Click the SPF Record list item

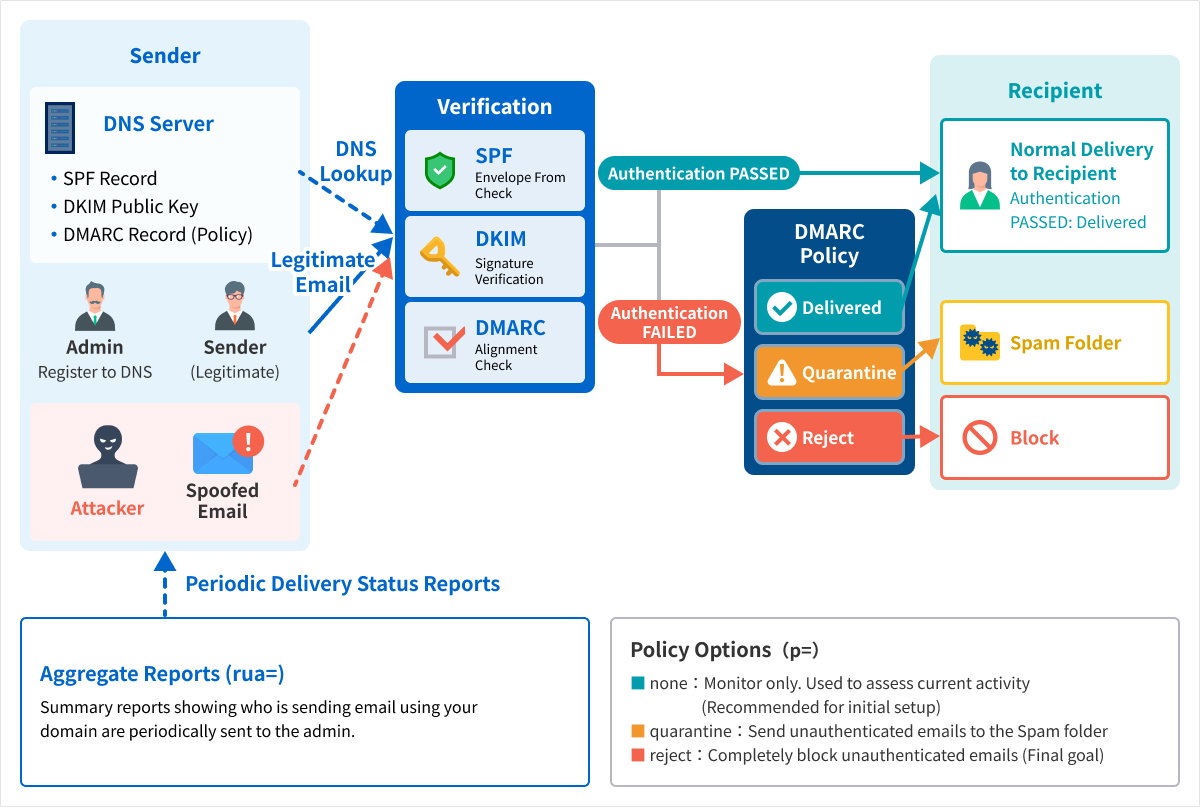pyautogui.click(x=110, y=179)
